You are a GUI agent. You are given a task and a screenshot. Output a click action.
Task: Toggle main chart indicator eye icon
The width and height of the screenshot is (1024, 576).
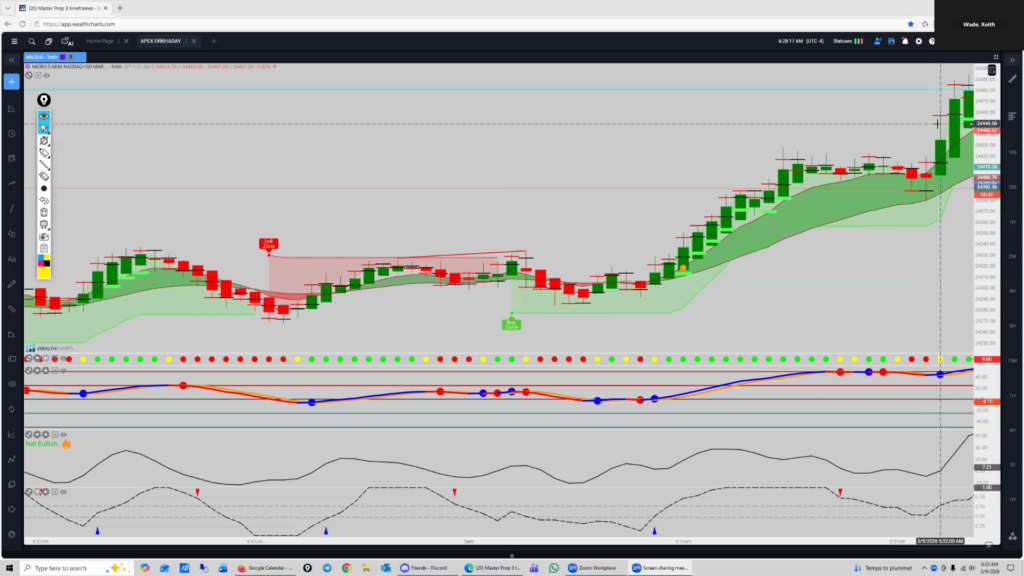pyautogui.click(x=47, y=75)
